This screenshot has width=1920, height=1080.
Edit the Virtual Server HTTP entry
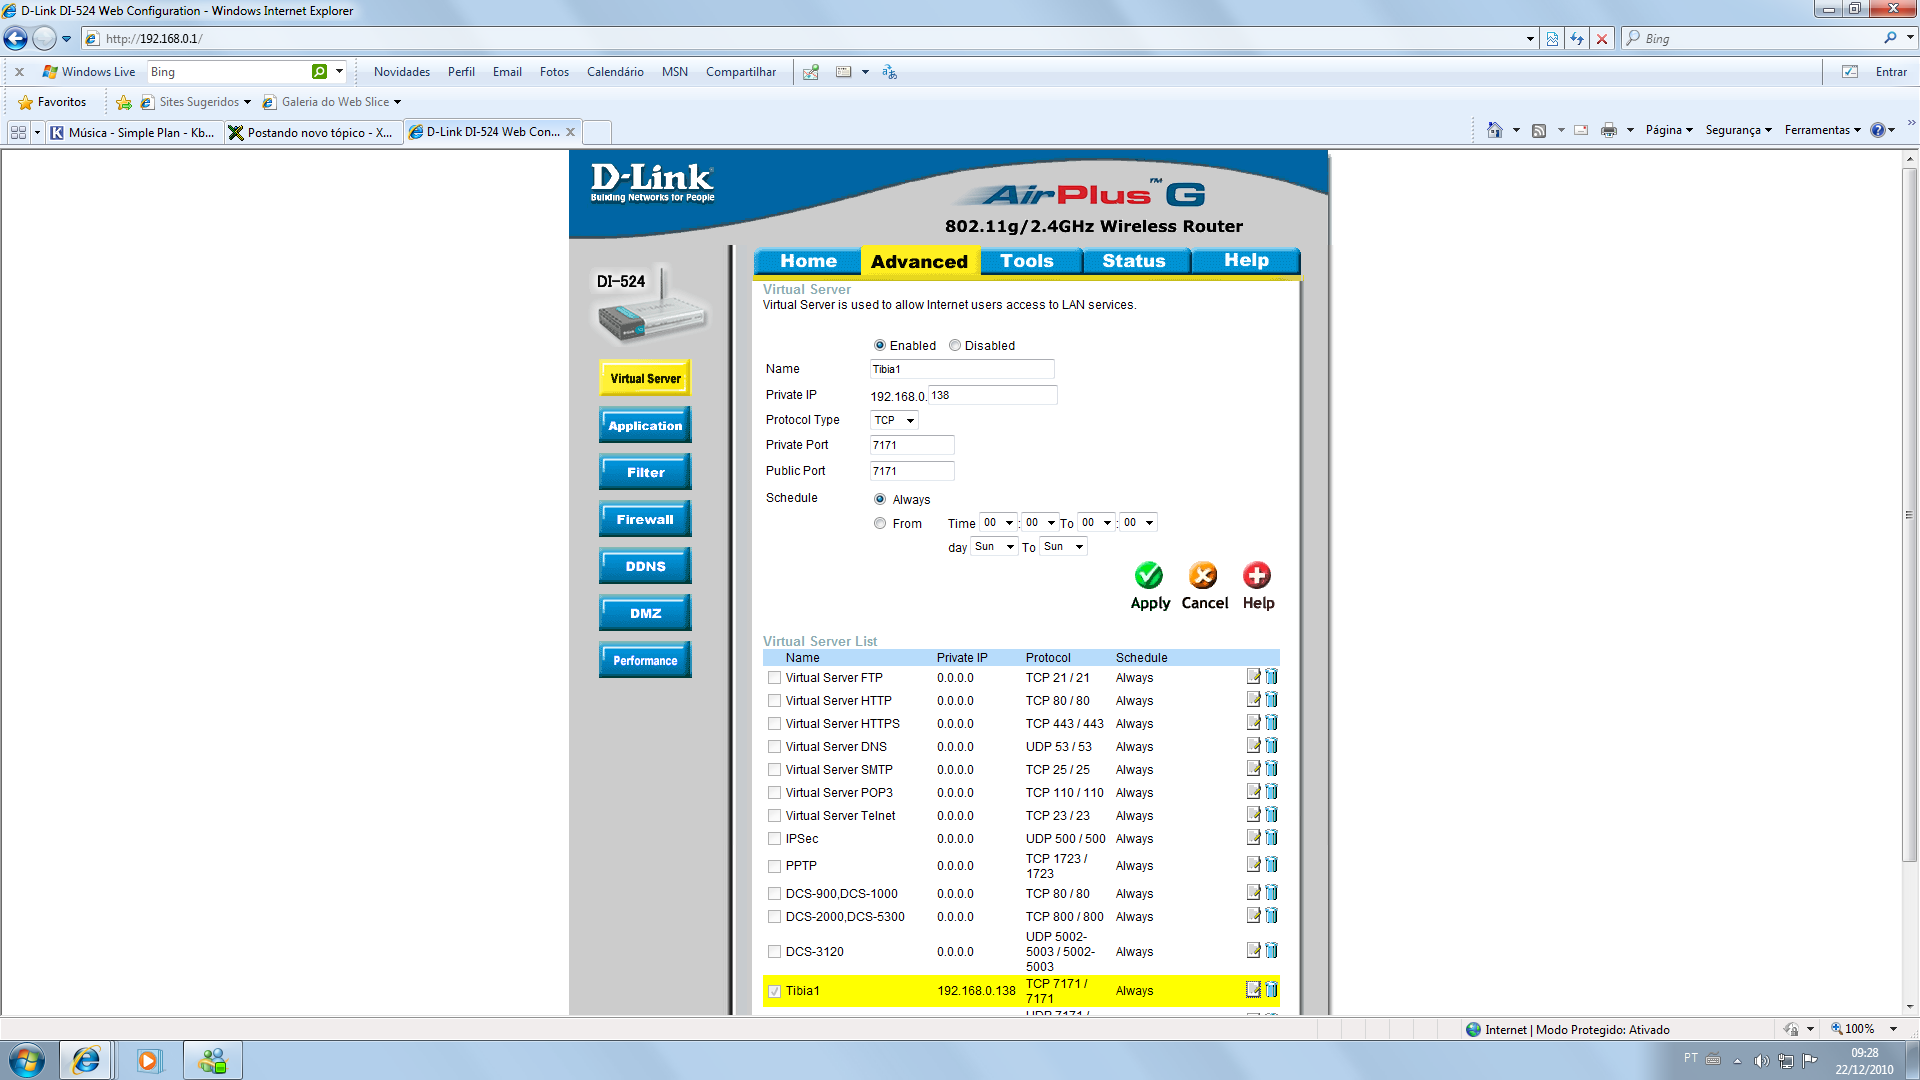[x=1253, y=699]
